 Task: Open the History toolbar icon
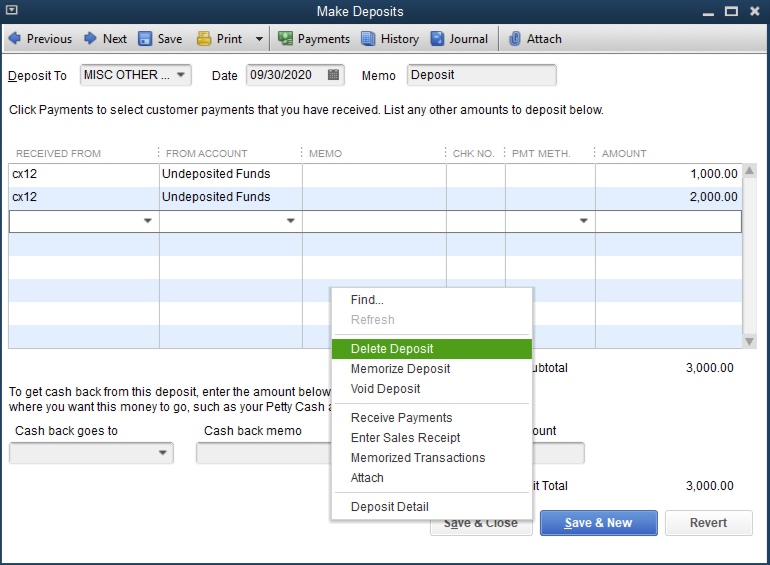point(368,39)
